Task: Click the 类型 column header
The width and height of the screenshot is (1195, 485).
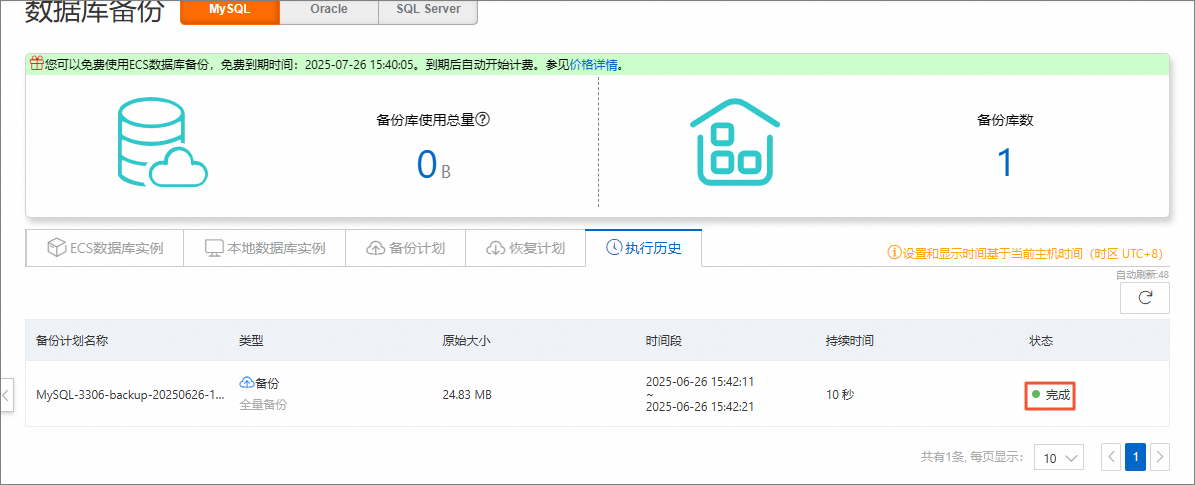Action: click(251, 341)
